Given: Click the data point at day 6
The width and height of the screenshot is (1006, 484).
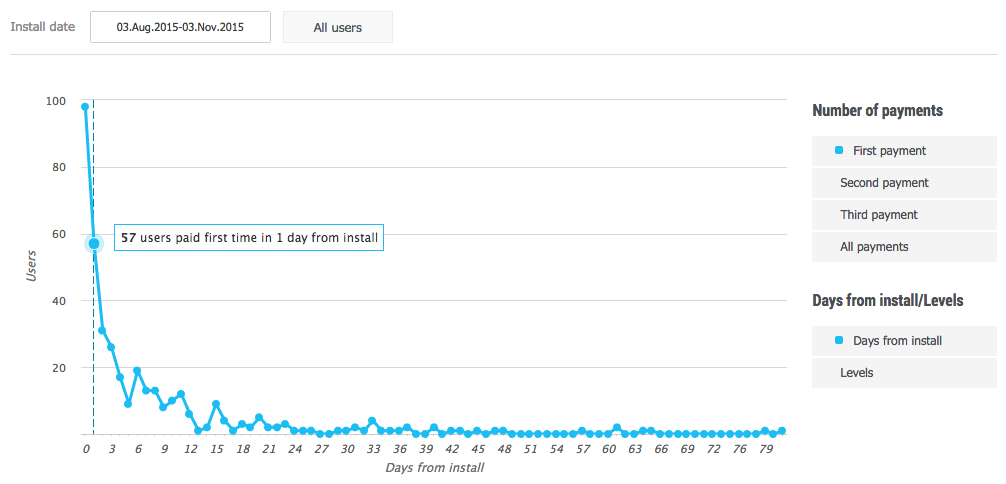Looking at the screenshot, I should [x=137, y=371].
